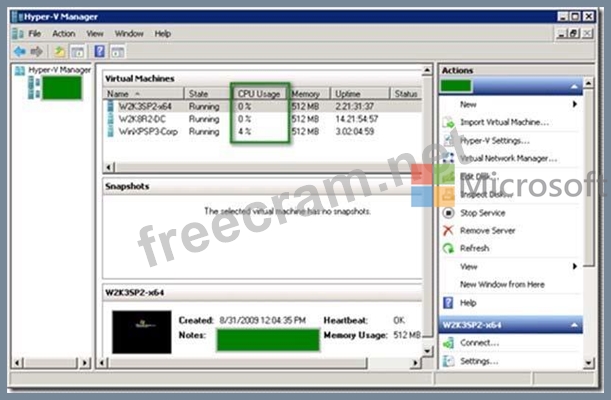Click the W2K8R2-DC virtual machine row icon

tap(110, 119)
